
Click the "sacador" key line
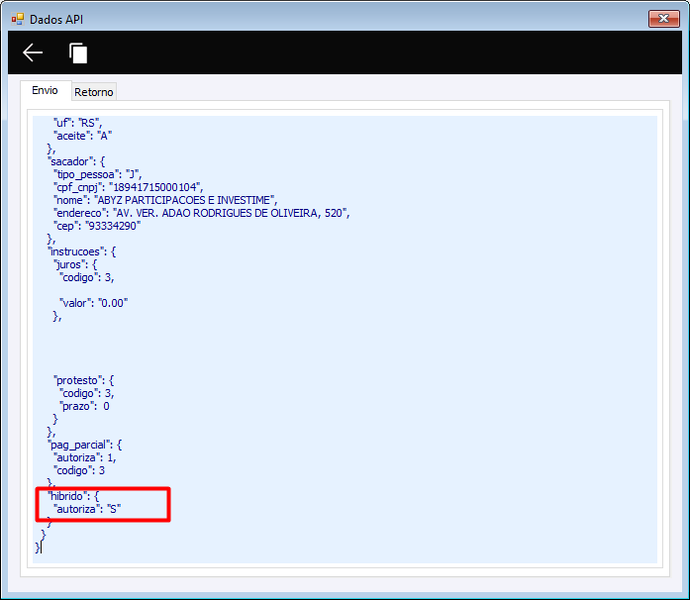pos(76,162)
